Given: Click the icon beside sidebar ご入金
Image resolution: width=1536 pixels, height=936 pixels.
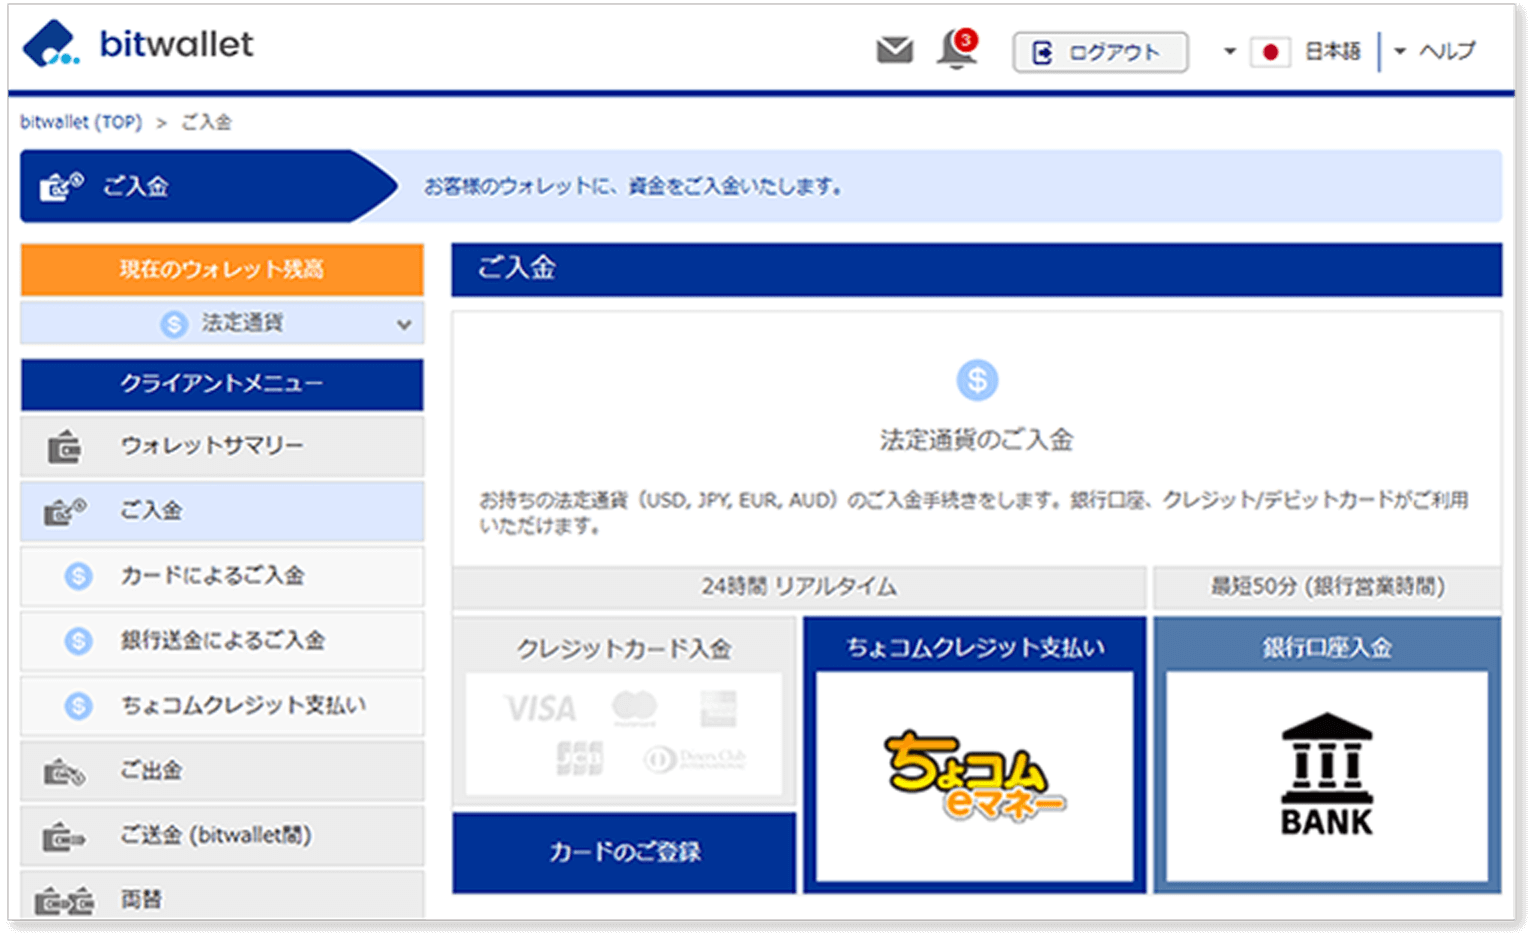Looking at the screenshot, I should [x=65, y=511].
